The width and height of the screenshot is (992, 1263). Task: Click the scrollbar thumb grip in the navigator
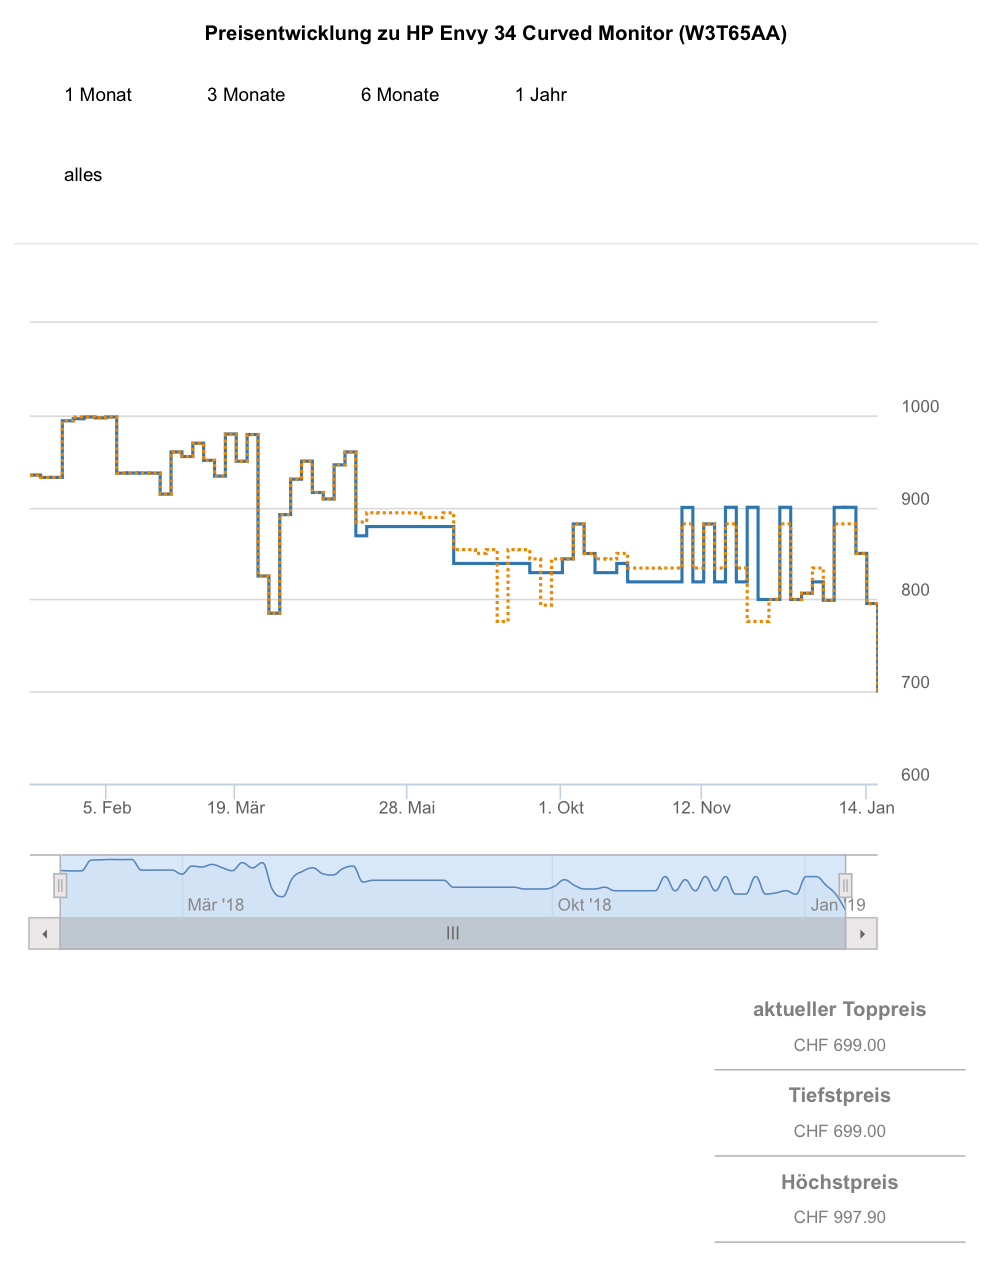click(453, 933)
